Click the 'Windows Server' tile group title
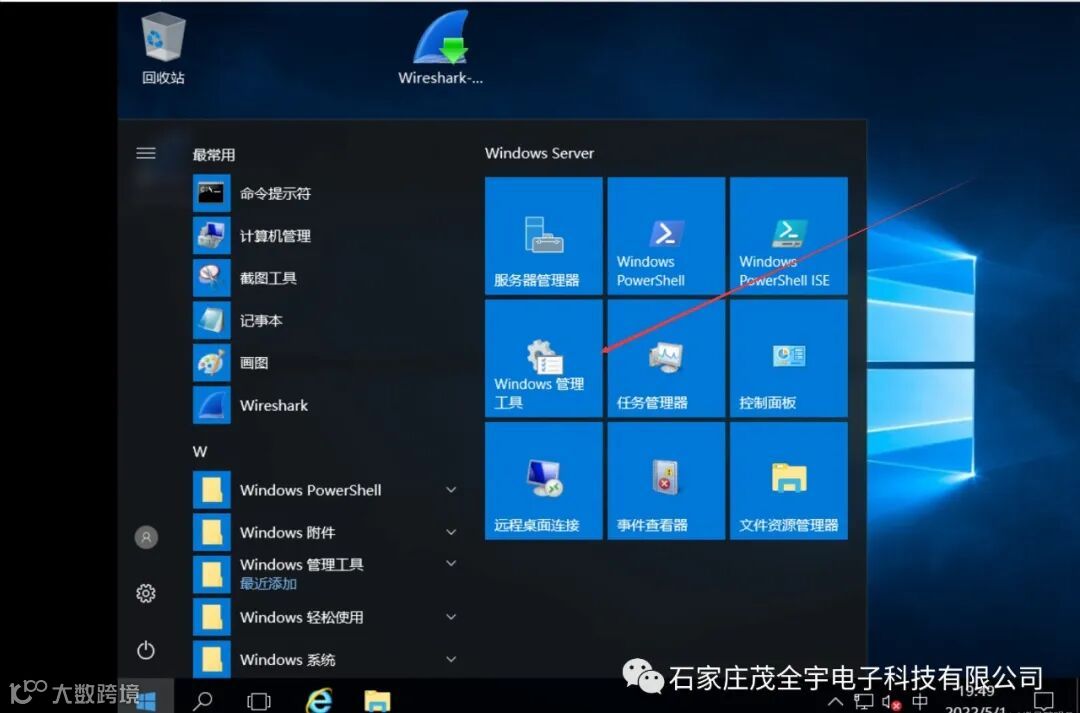Viewport: 1080px width, 713px height. coord(539,153)
